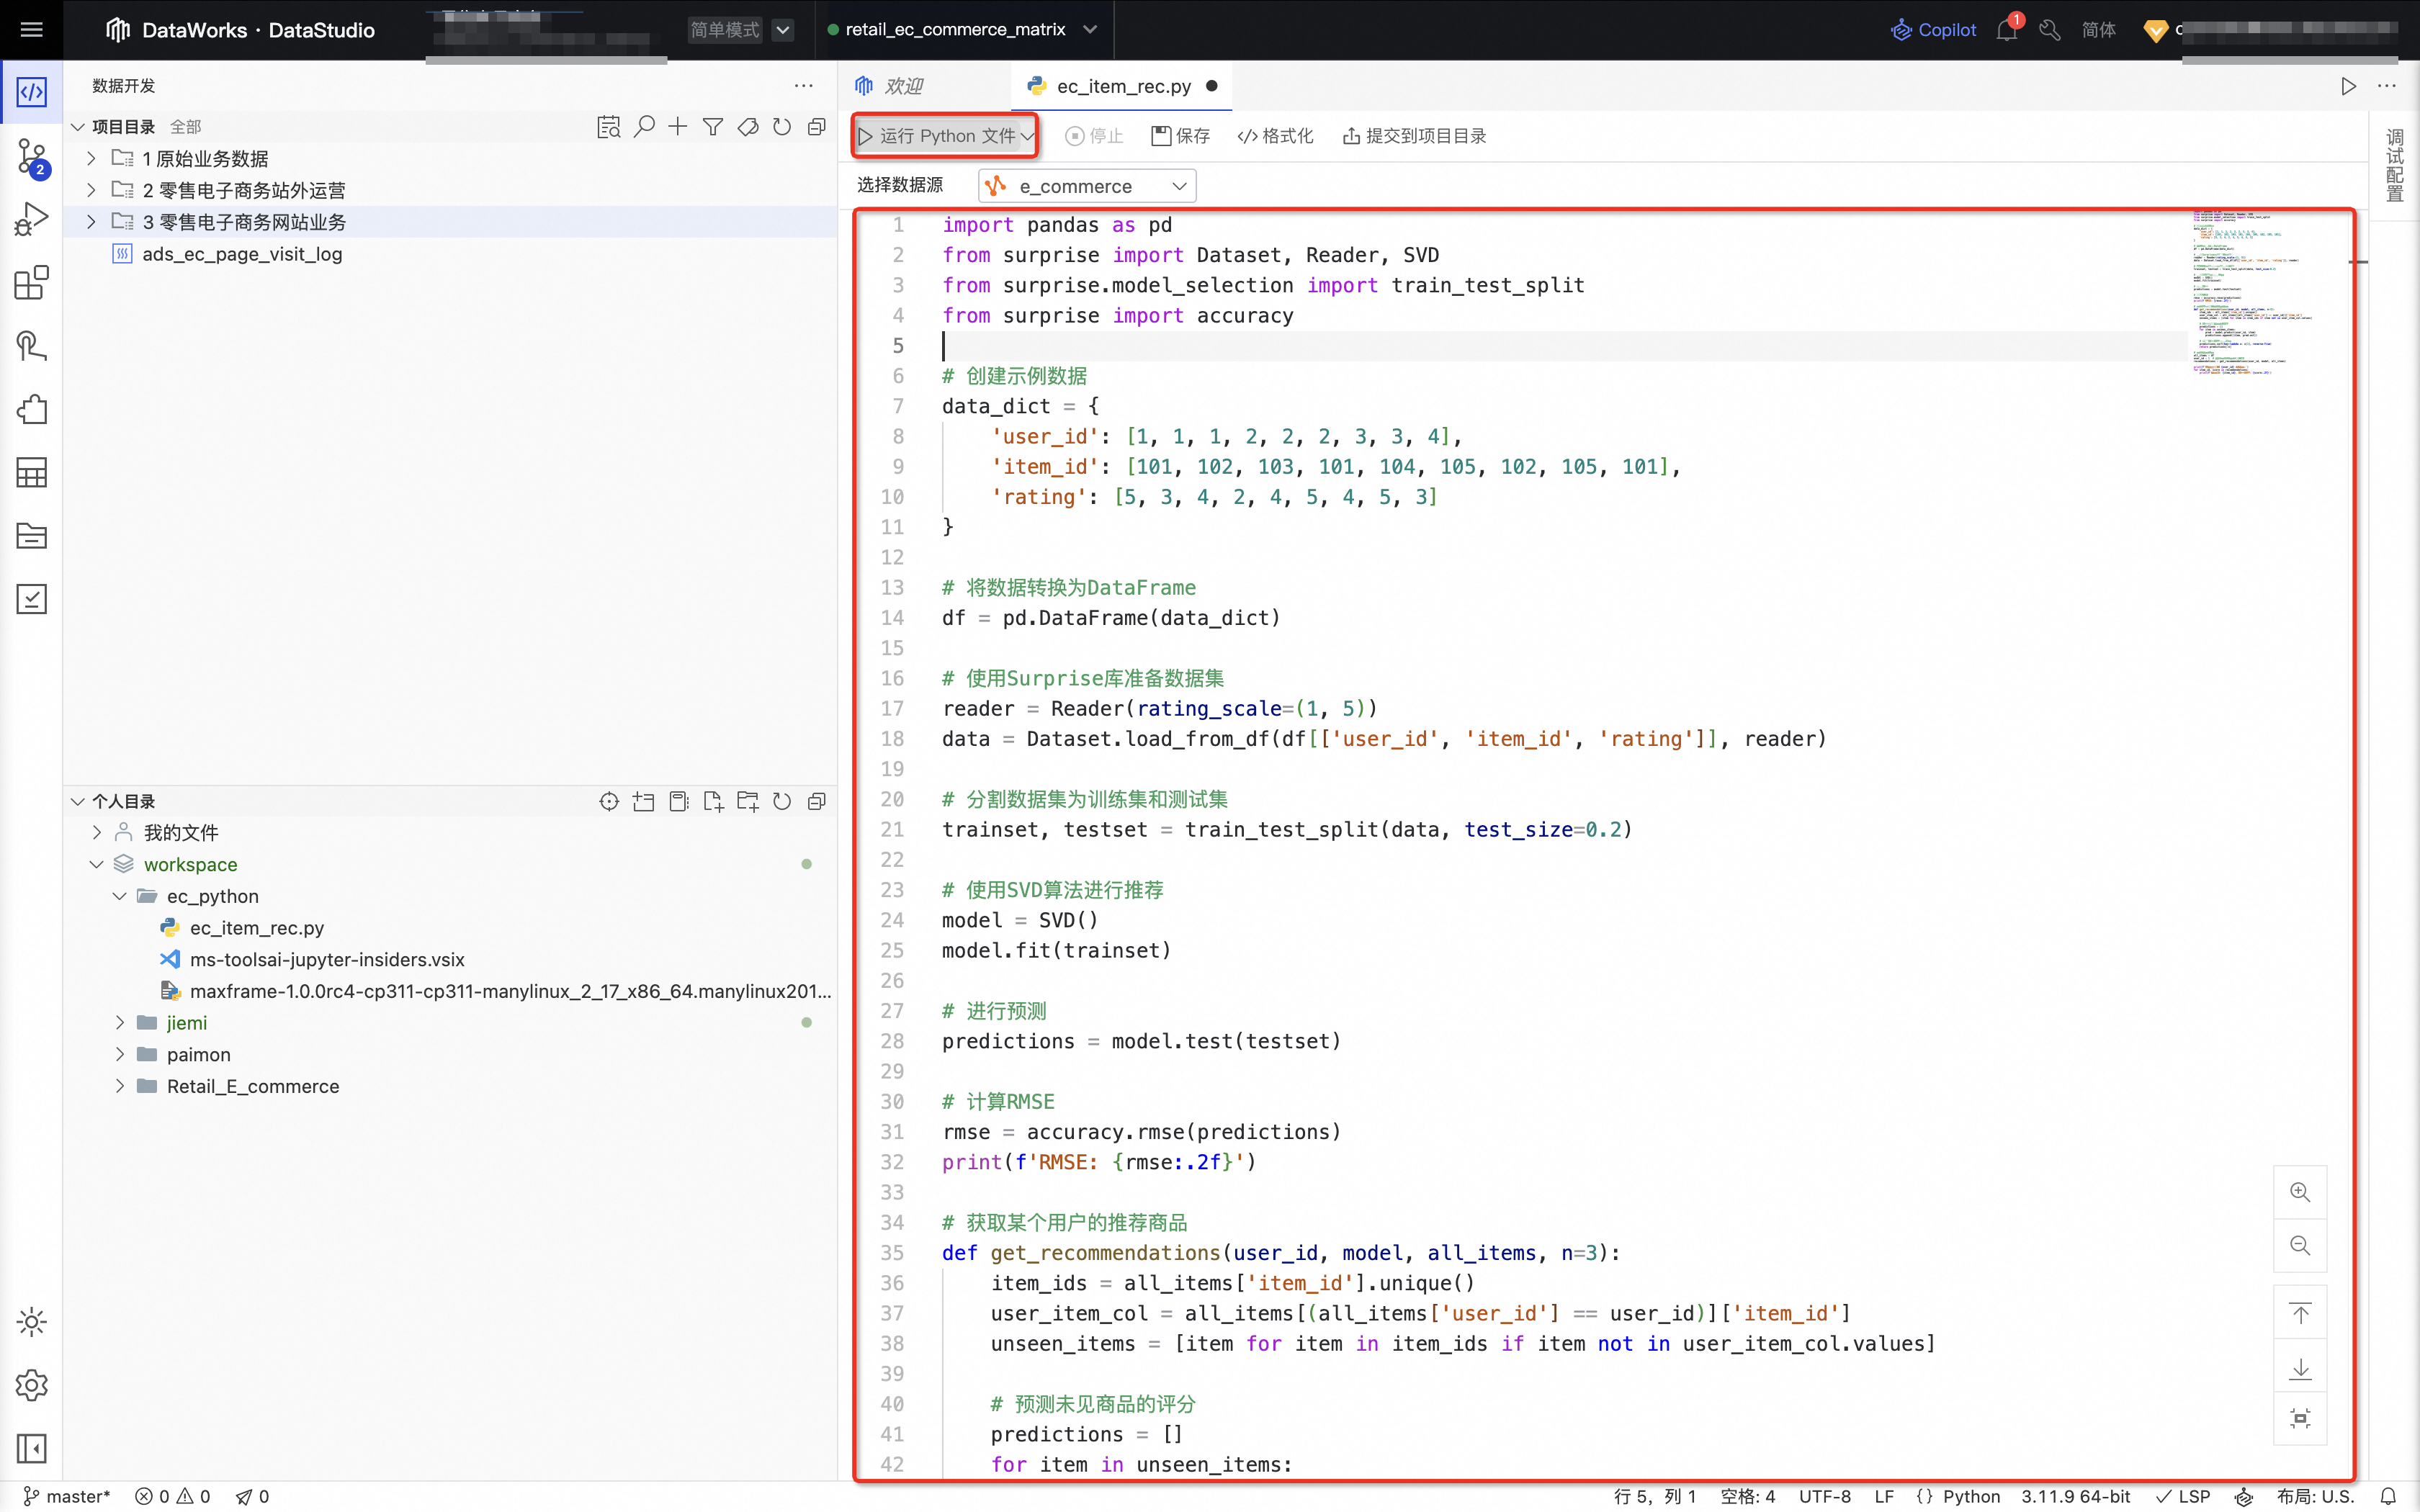Open the hamburger main menu

(31, 30)
